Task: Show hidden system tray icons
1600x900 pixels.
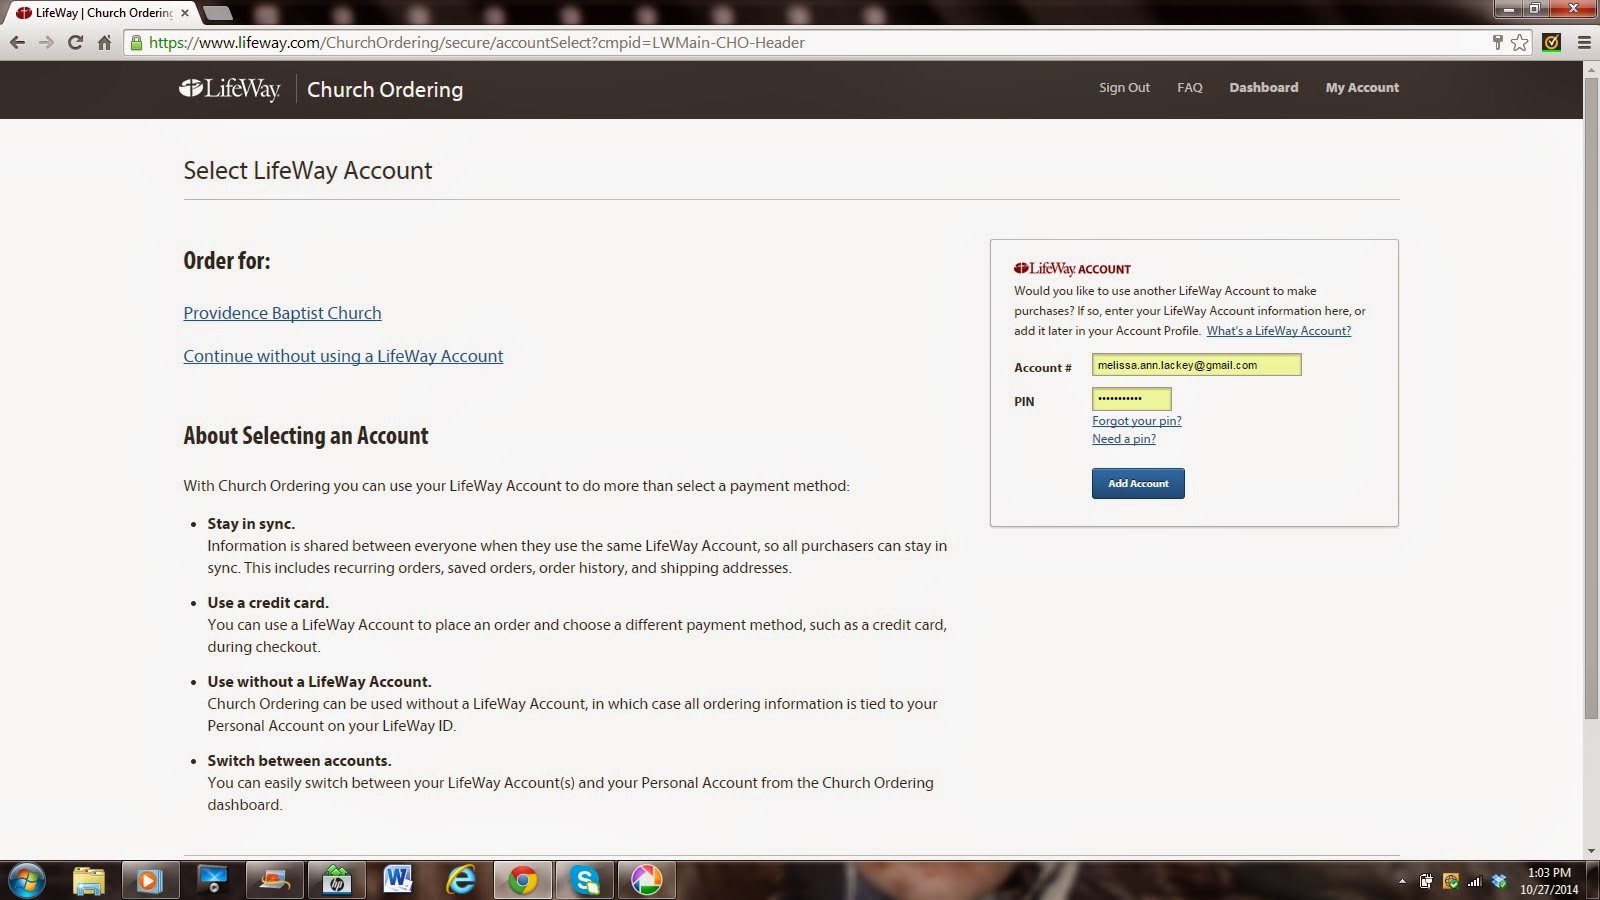Action: [x=1402, y=881]
